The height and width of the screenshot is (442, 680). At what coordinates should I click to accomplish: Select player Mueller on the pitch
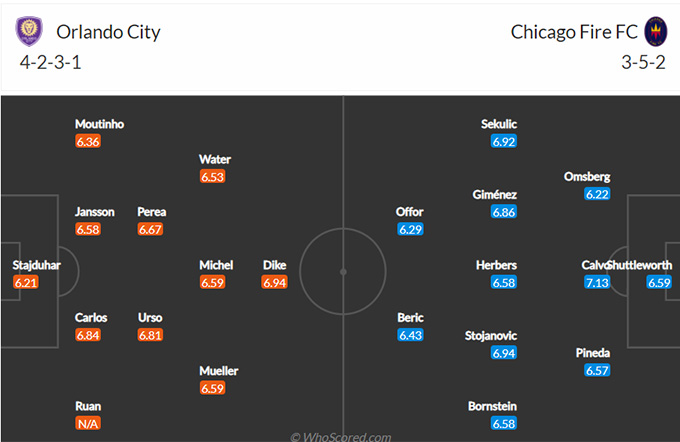[x=219, y=371]
